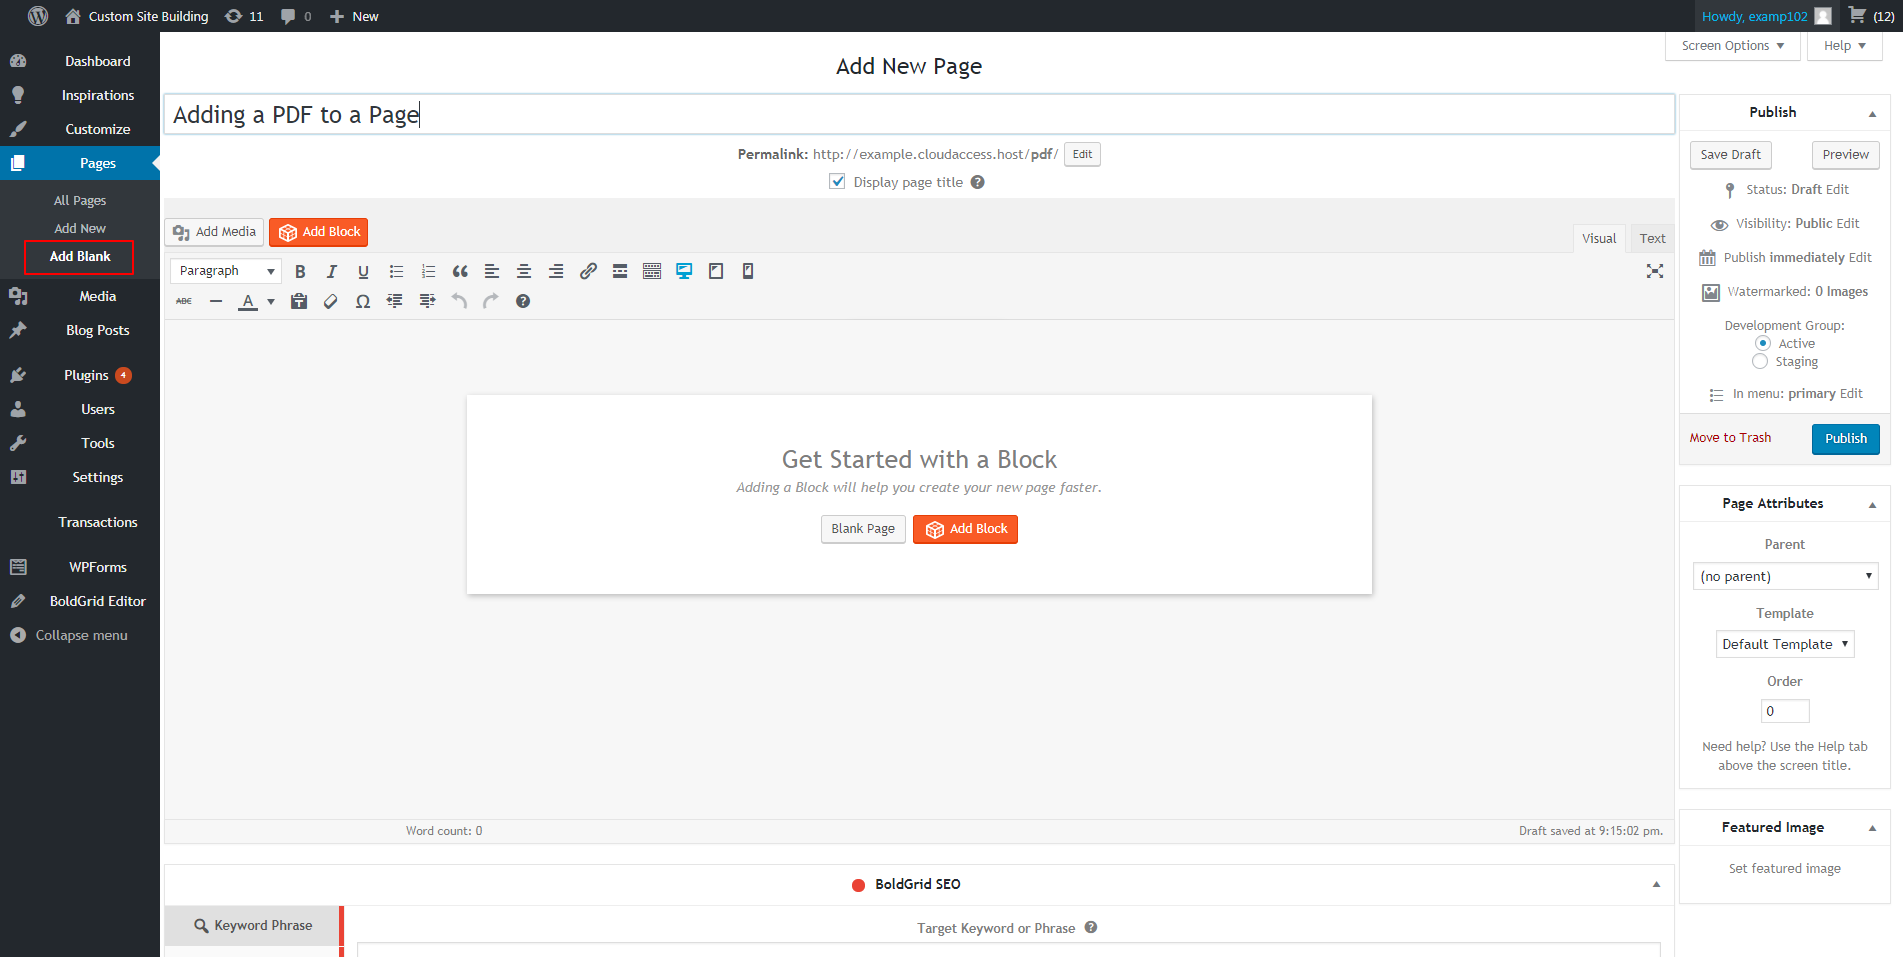Open keyboard shortcuts help icon
This screenshot has width=1903, height=957.
tap(523, 301)
